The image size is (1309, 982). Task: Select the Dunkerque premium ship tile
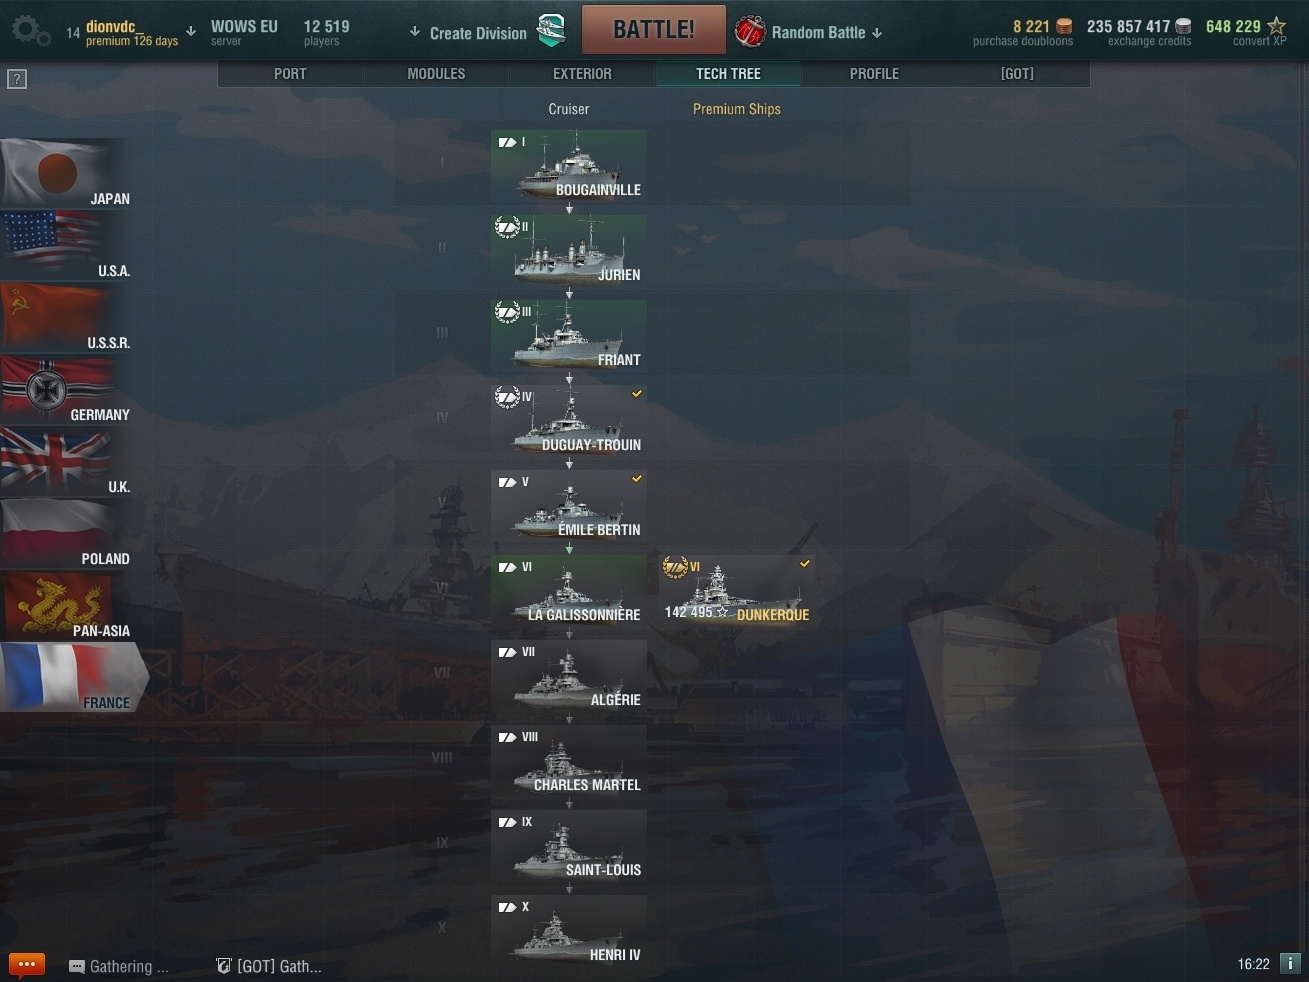pyautogui.click(x=737, y=591)
